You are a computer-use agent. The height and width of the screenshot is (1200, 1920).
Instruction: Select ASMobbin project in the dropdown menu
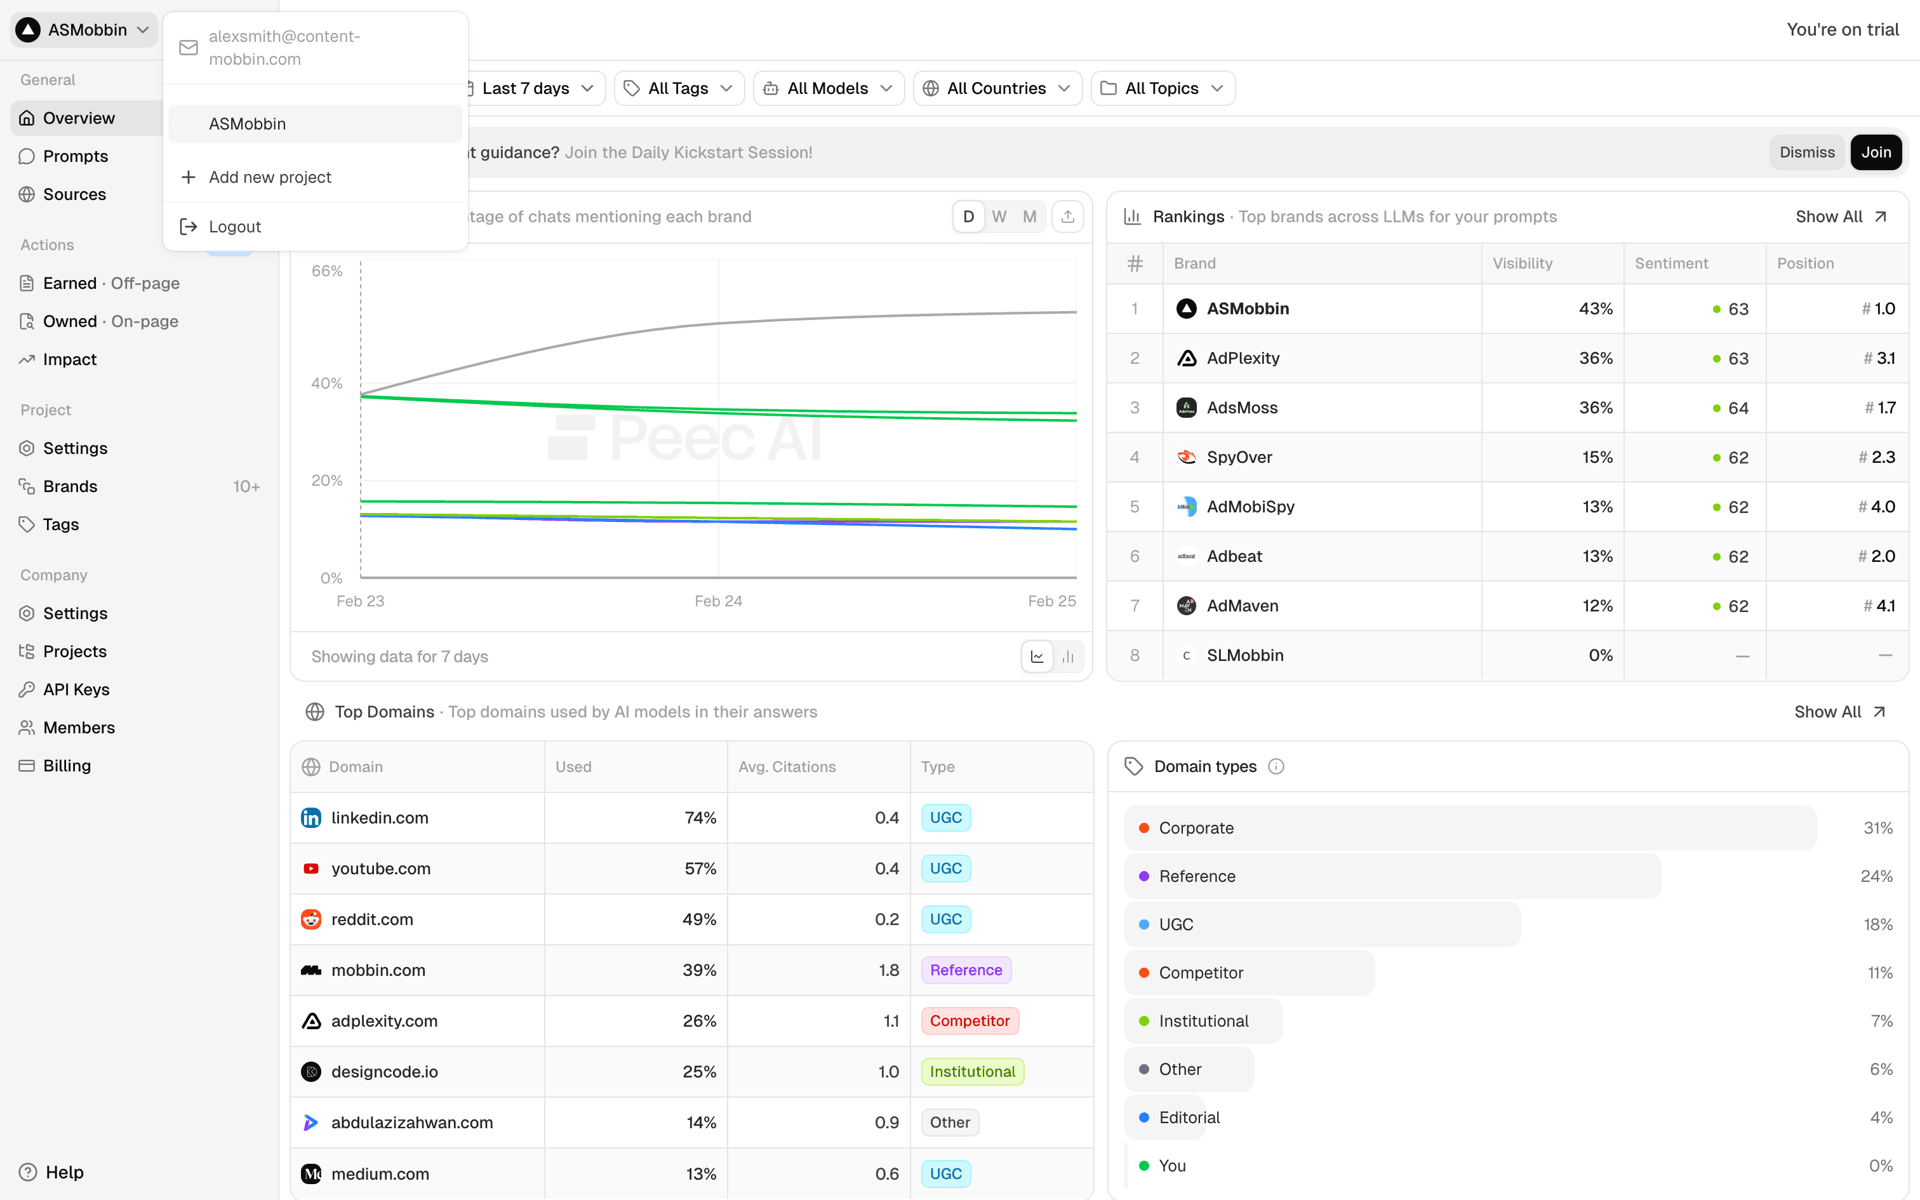(316, 124)
